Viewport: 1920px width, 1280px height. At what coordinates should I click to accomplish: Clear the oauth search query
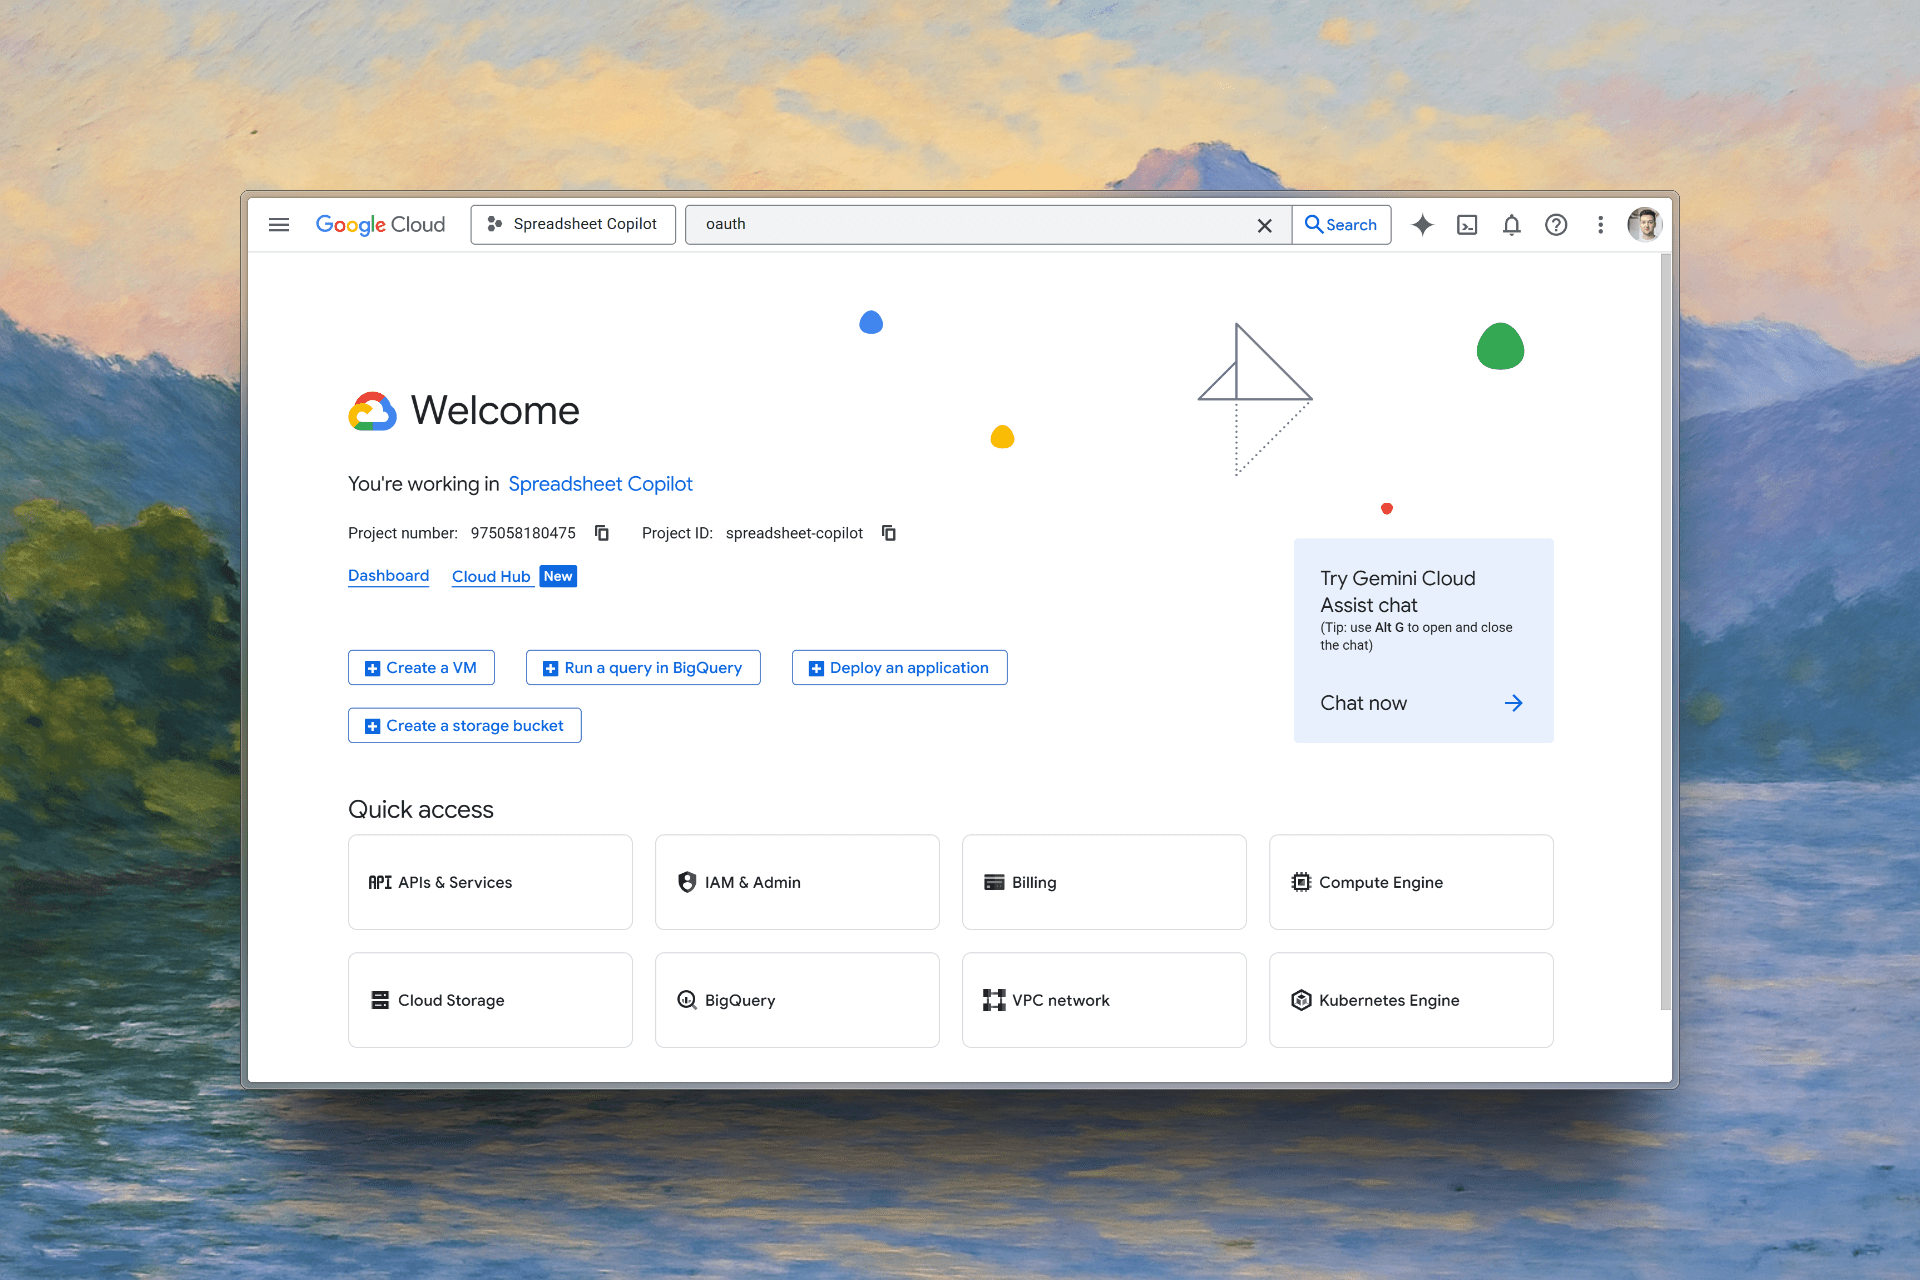click(x=1264, y=224)
